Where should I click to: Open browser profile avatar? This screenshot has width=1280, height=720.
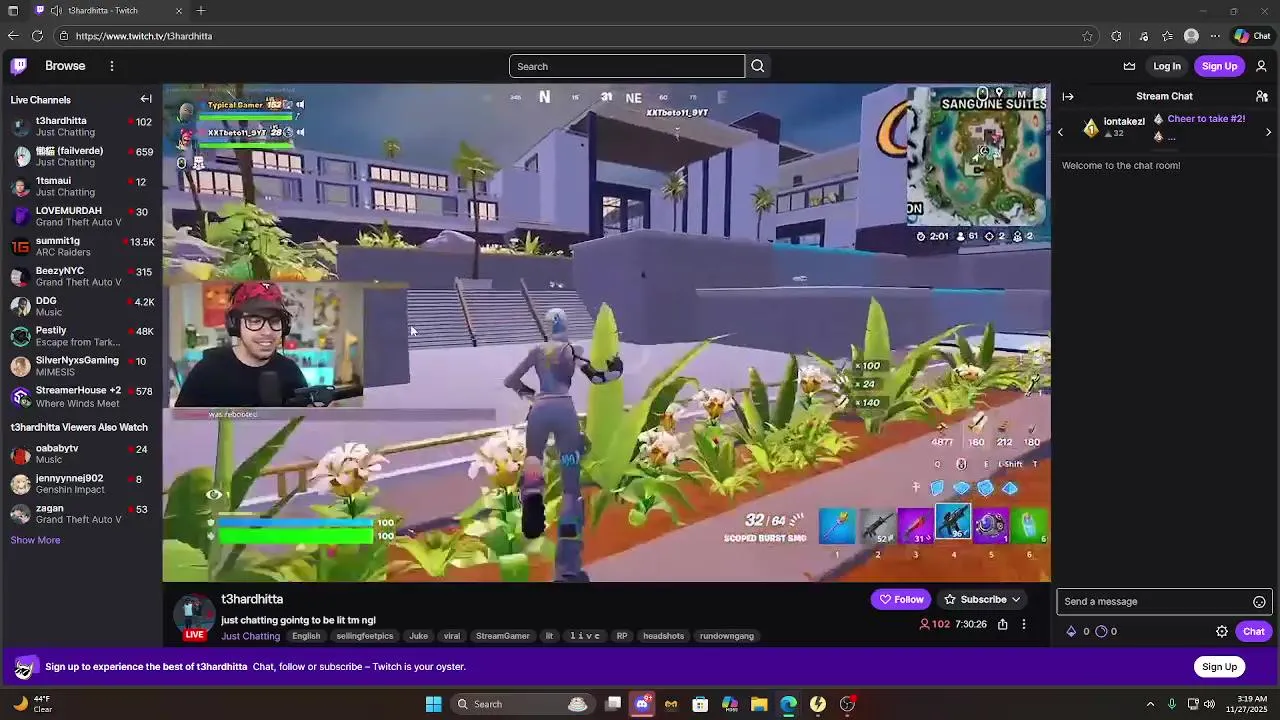coord(1191,36)
